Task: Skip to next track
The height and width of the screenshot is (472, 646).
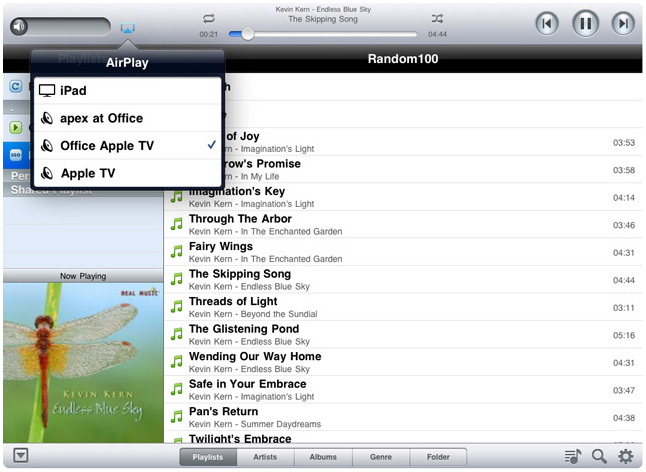Action: (623, 23)
